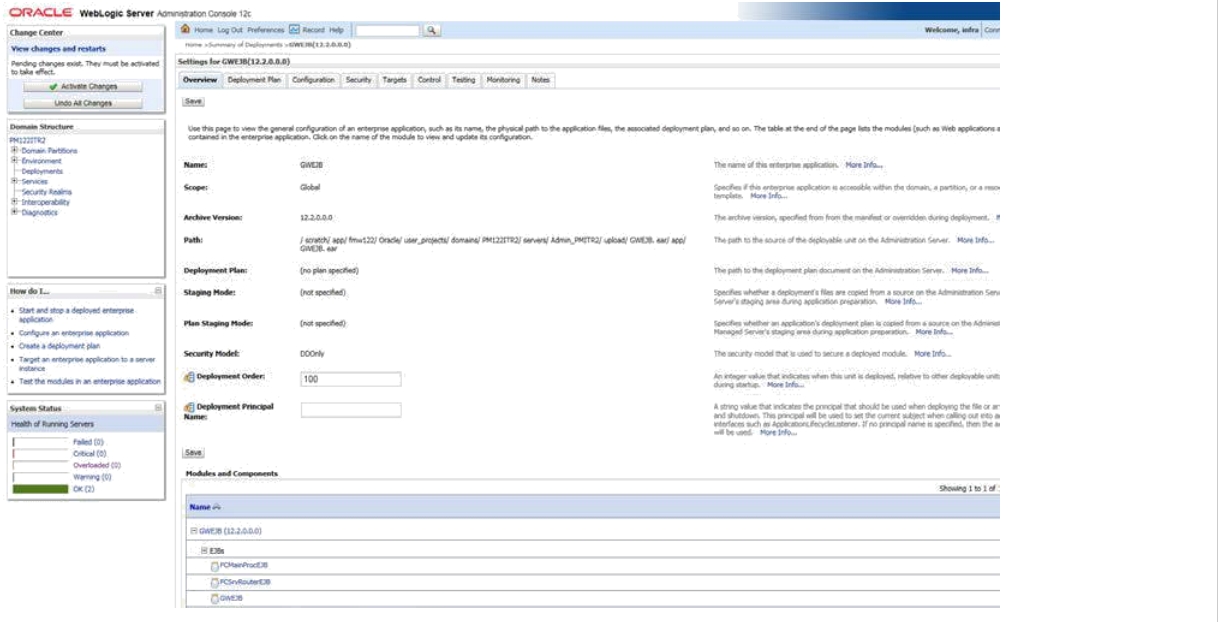Select Deployments in Domain Structure
The image size is (1218, 622).
pos(42,172)
